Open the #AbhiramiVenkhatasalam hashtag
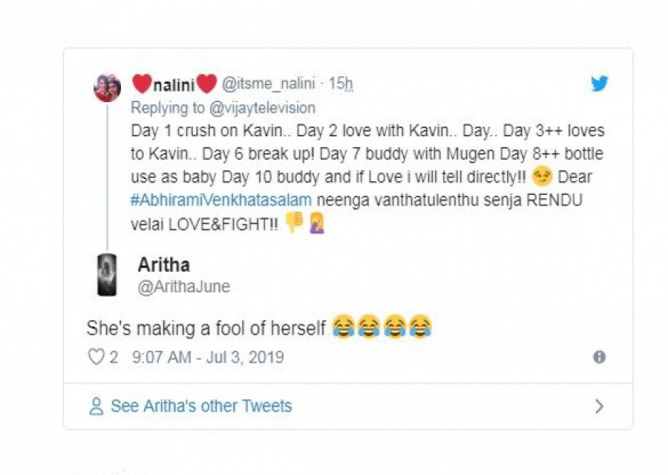Image resolution: width=668 pixels, height=475 pixels. point(221,200)
